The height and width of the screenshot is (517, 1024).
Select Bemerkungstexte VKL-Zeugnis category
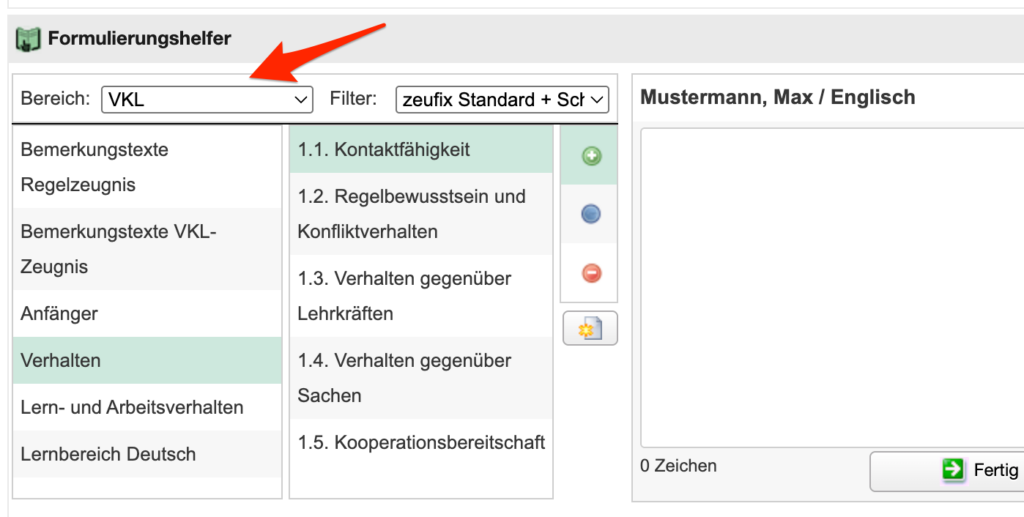pyautogui.click(x=147, y=249)
